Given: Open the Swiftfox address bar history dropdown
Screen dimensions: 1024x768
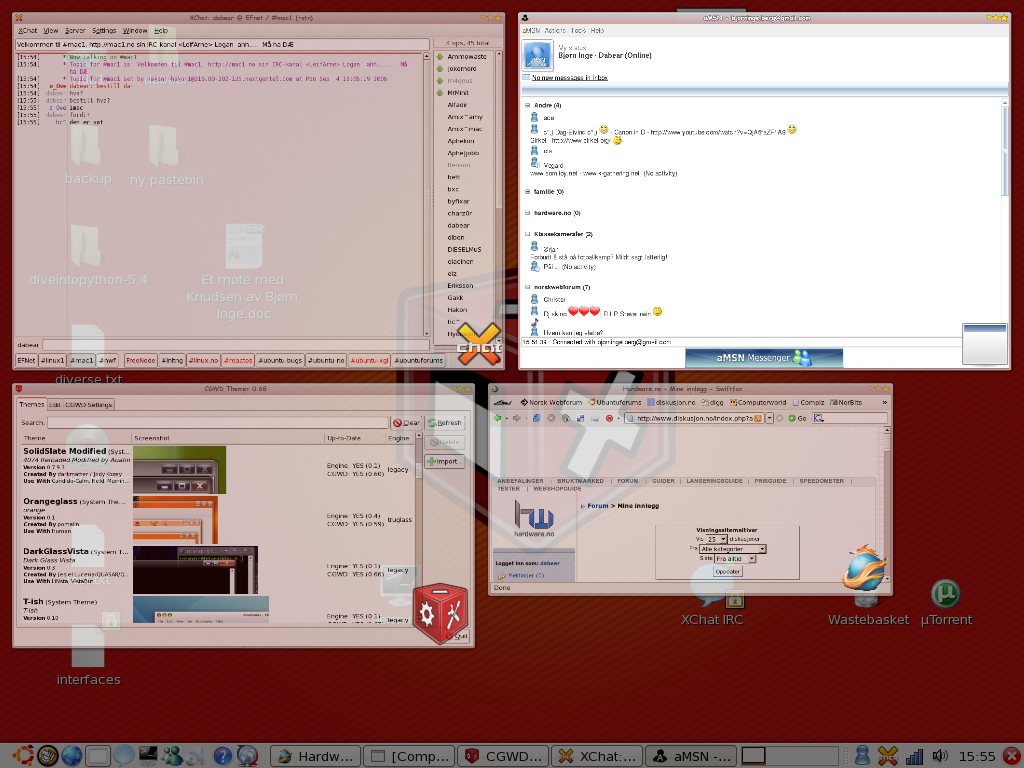Looking at the screenshot, I should pyautogui.click(x=769, y=418).
